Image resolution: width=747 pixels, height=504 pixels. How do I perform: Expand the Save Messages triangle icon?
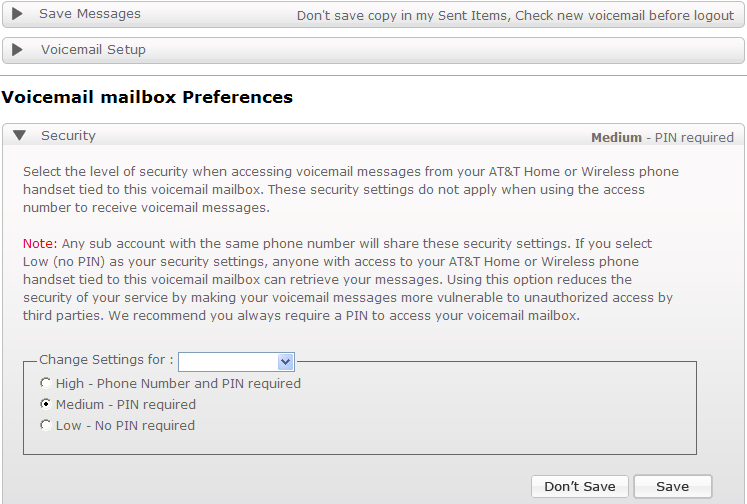coord(17,15)
